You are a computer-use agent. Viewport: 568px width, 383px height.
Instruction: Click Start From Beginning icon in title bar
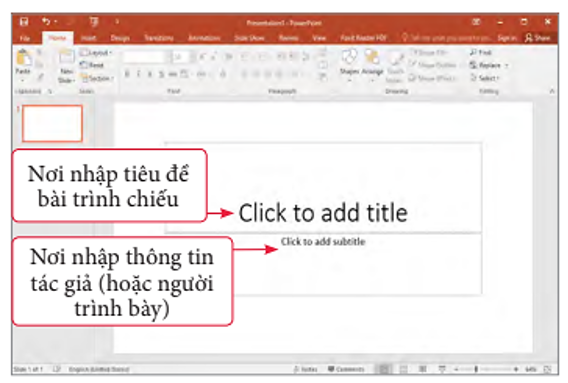(94, 22)
